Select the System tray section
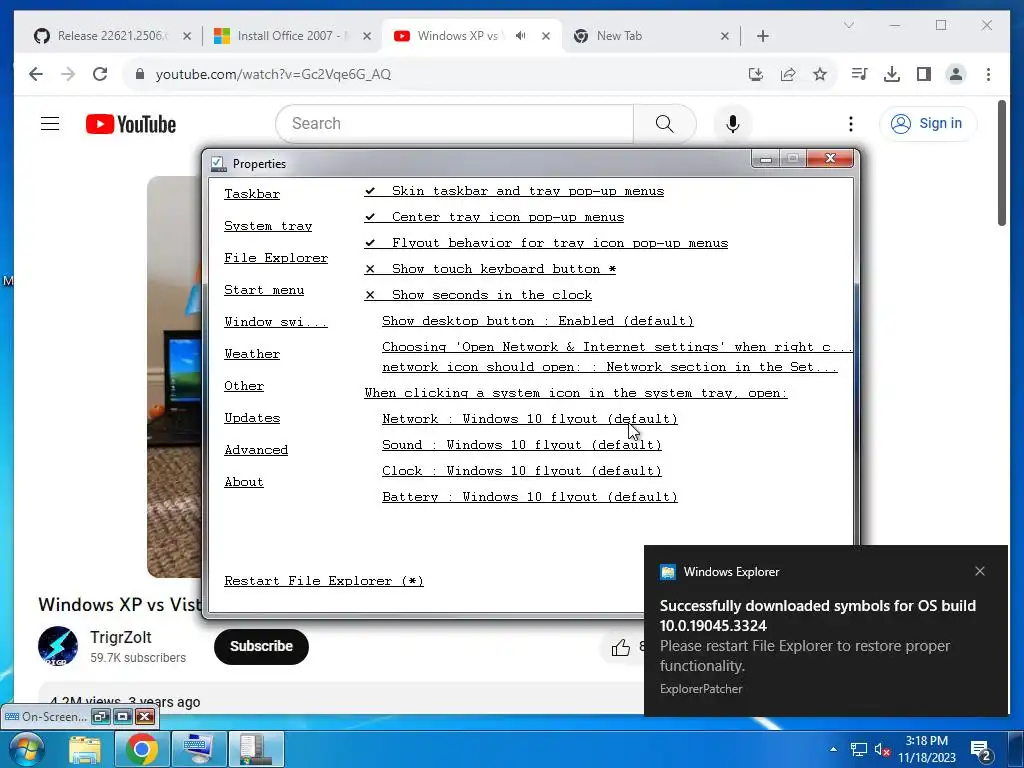1024x768 pixels. [268, 226]
